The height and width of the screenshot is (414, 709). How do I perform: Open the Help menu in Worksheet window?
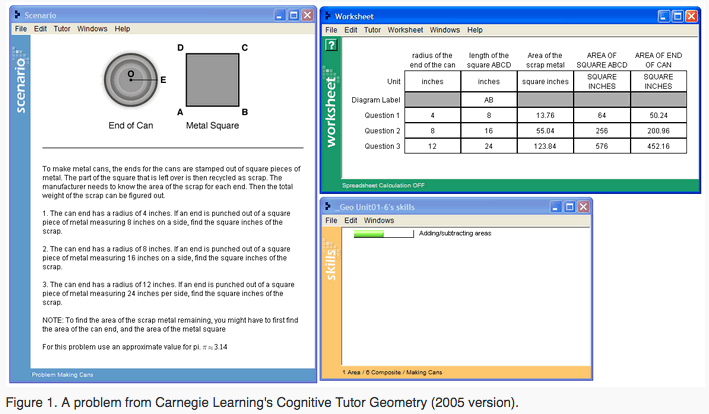coord(475,30)
